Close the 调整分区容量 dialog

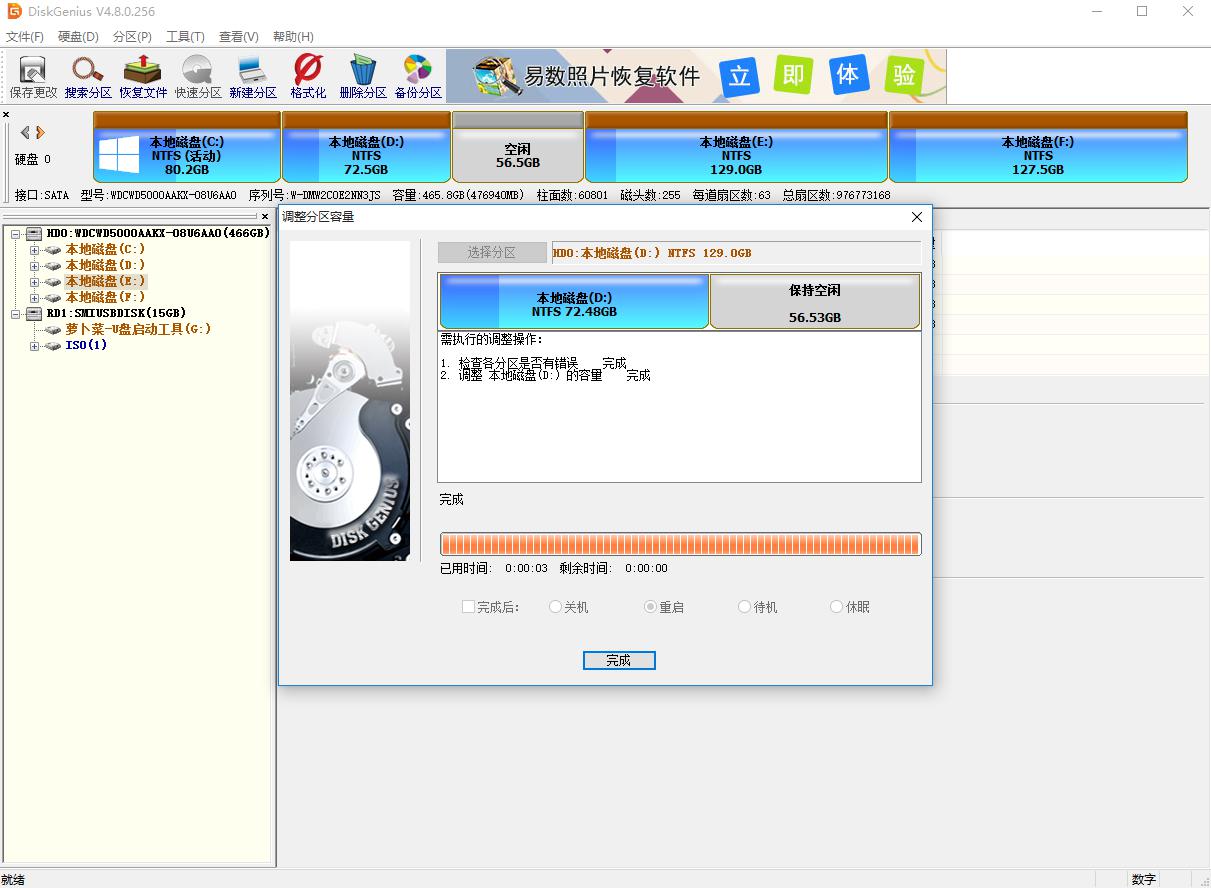point(917,217)
